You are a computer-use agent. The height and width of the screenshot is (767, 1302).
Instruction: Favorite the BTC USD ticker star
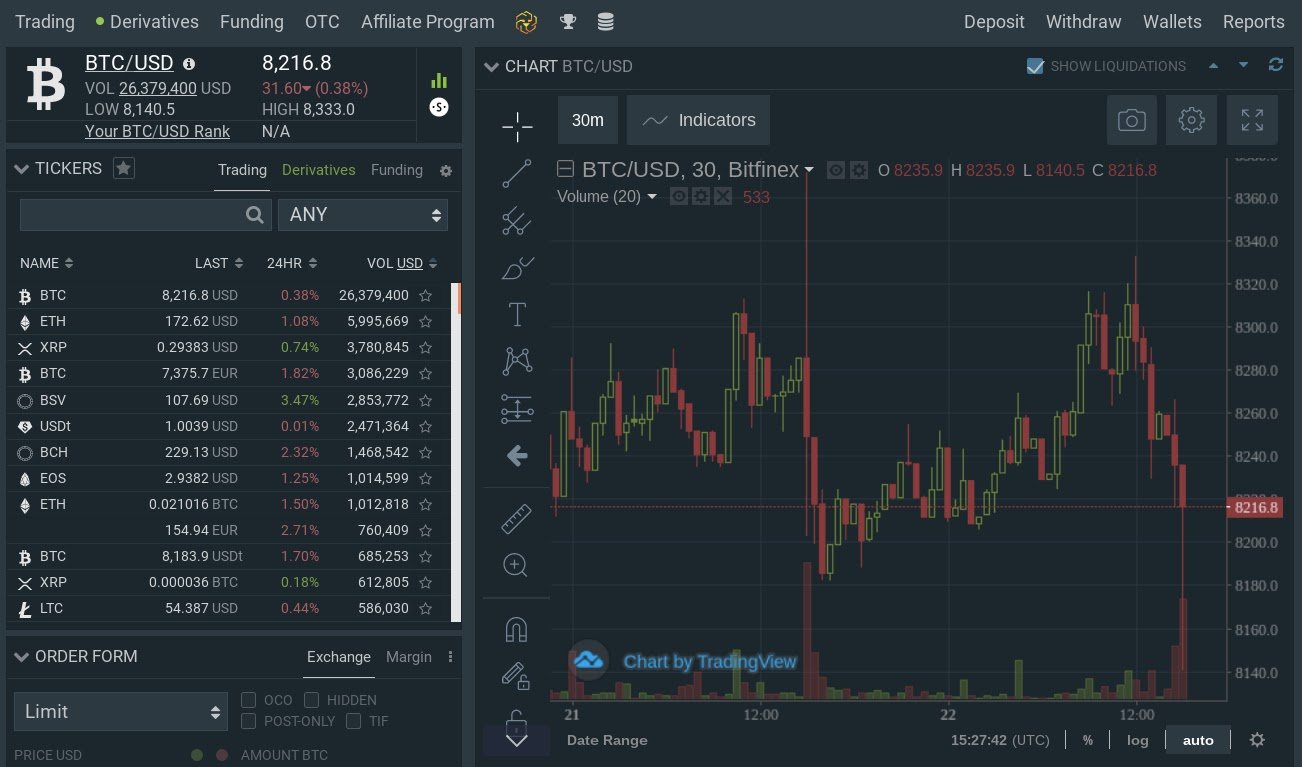pyautogui.click(x=425, y=296)
